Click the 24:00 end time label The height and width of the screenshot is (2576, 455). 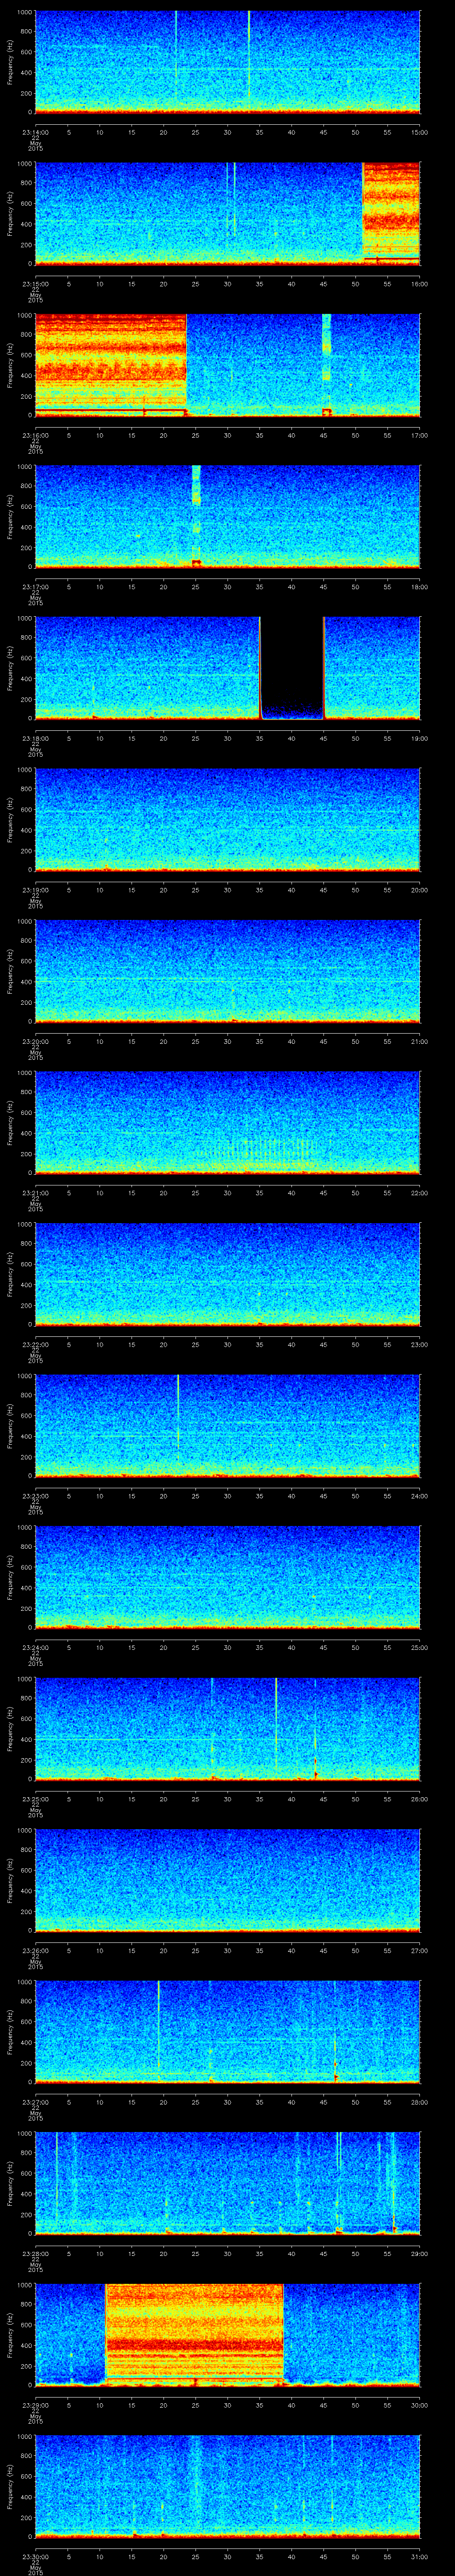click(x=420, y=1495)
